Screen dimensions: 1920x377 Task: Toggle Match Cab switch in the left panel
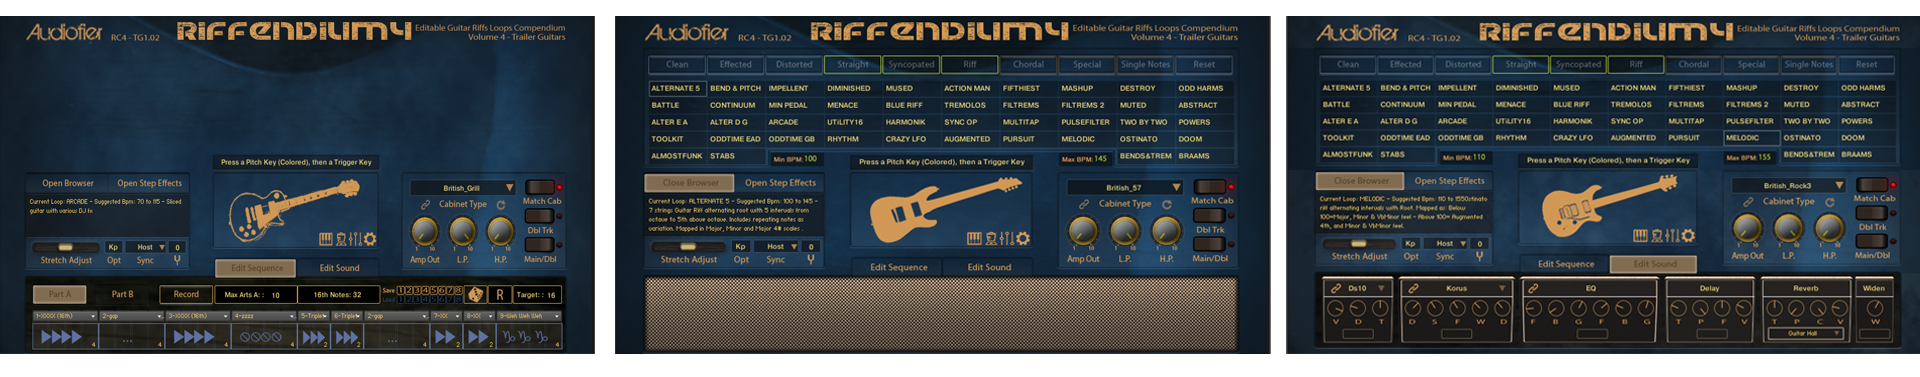click(x=540, y=188)
